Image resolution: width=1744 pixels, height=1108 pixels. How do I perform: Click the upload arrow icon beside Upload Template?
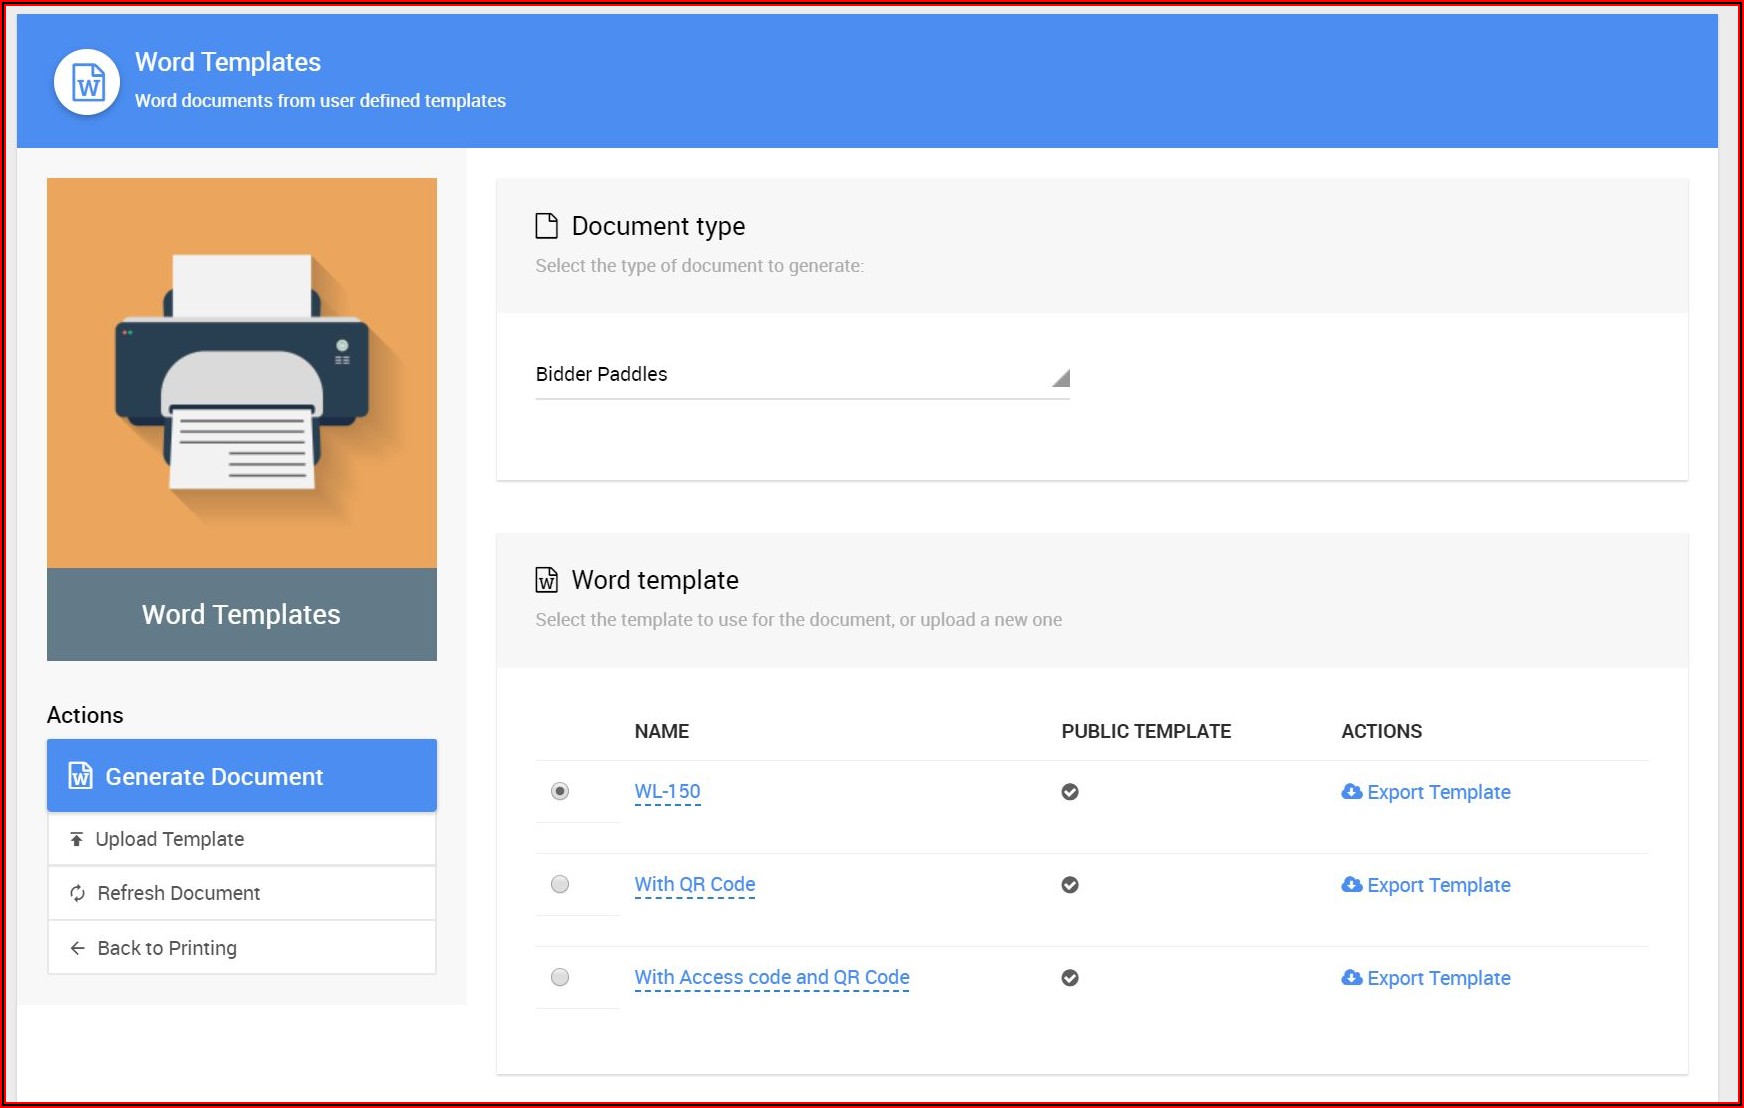click(76, 839)
